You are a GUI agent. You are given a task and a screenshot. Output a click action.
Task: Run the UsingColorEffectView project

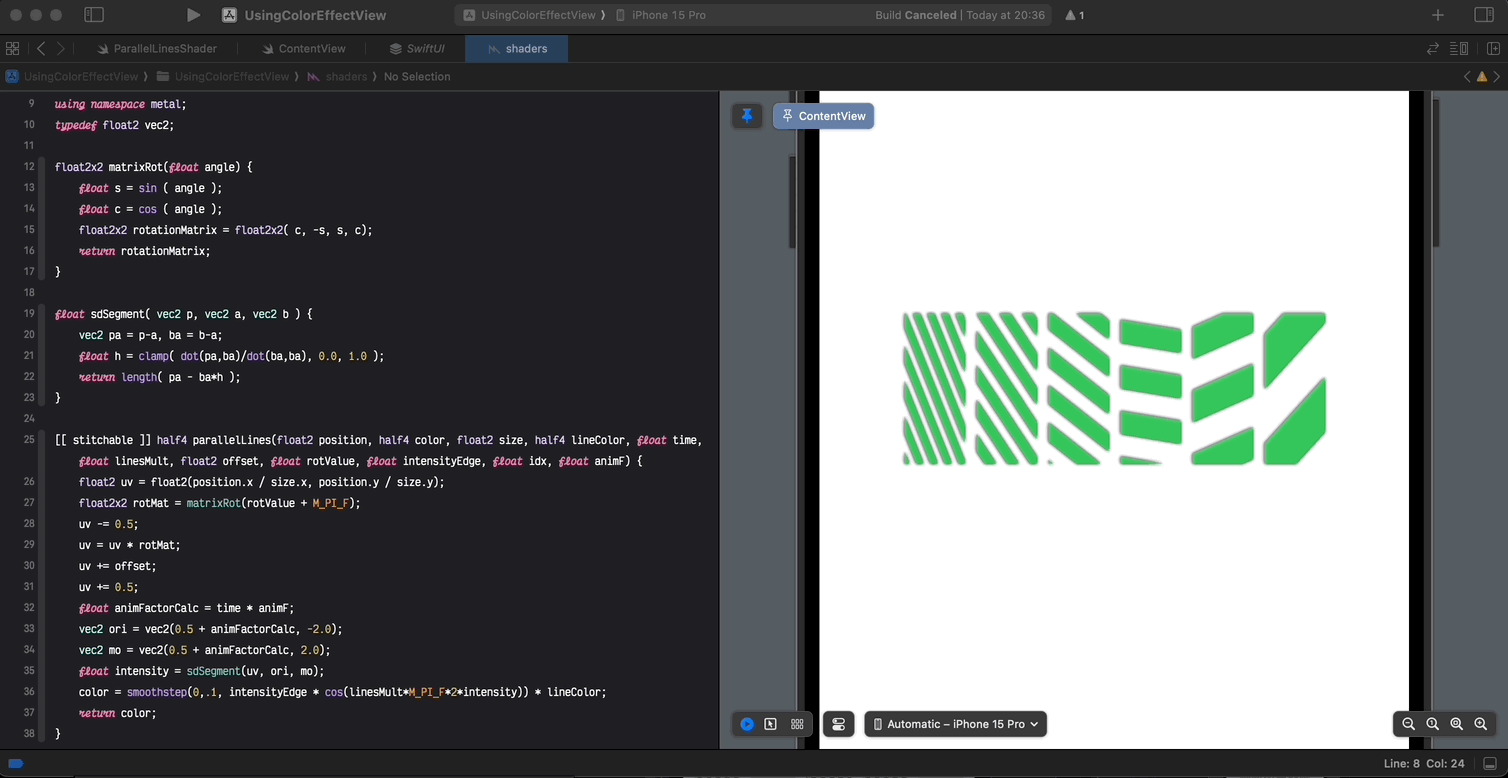[x=193, y=15]
